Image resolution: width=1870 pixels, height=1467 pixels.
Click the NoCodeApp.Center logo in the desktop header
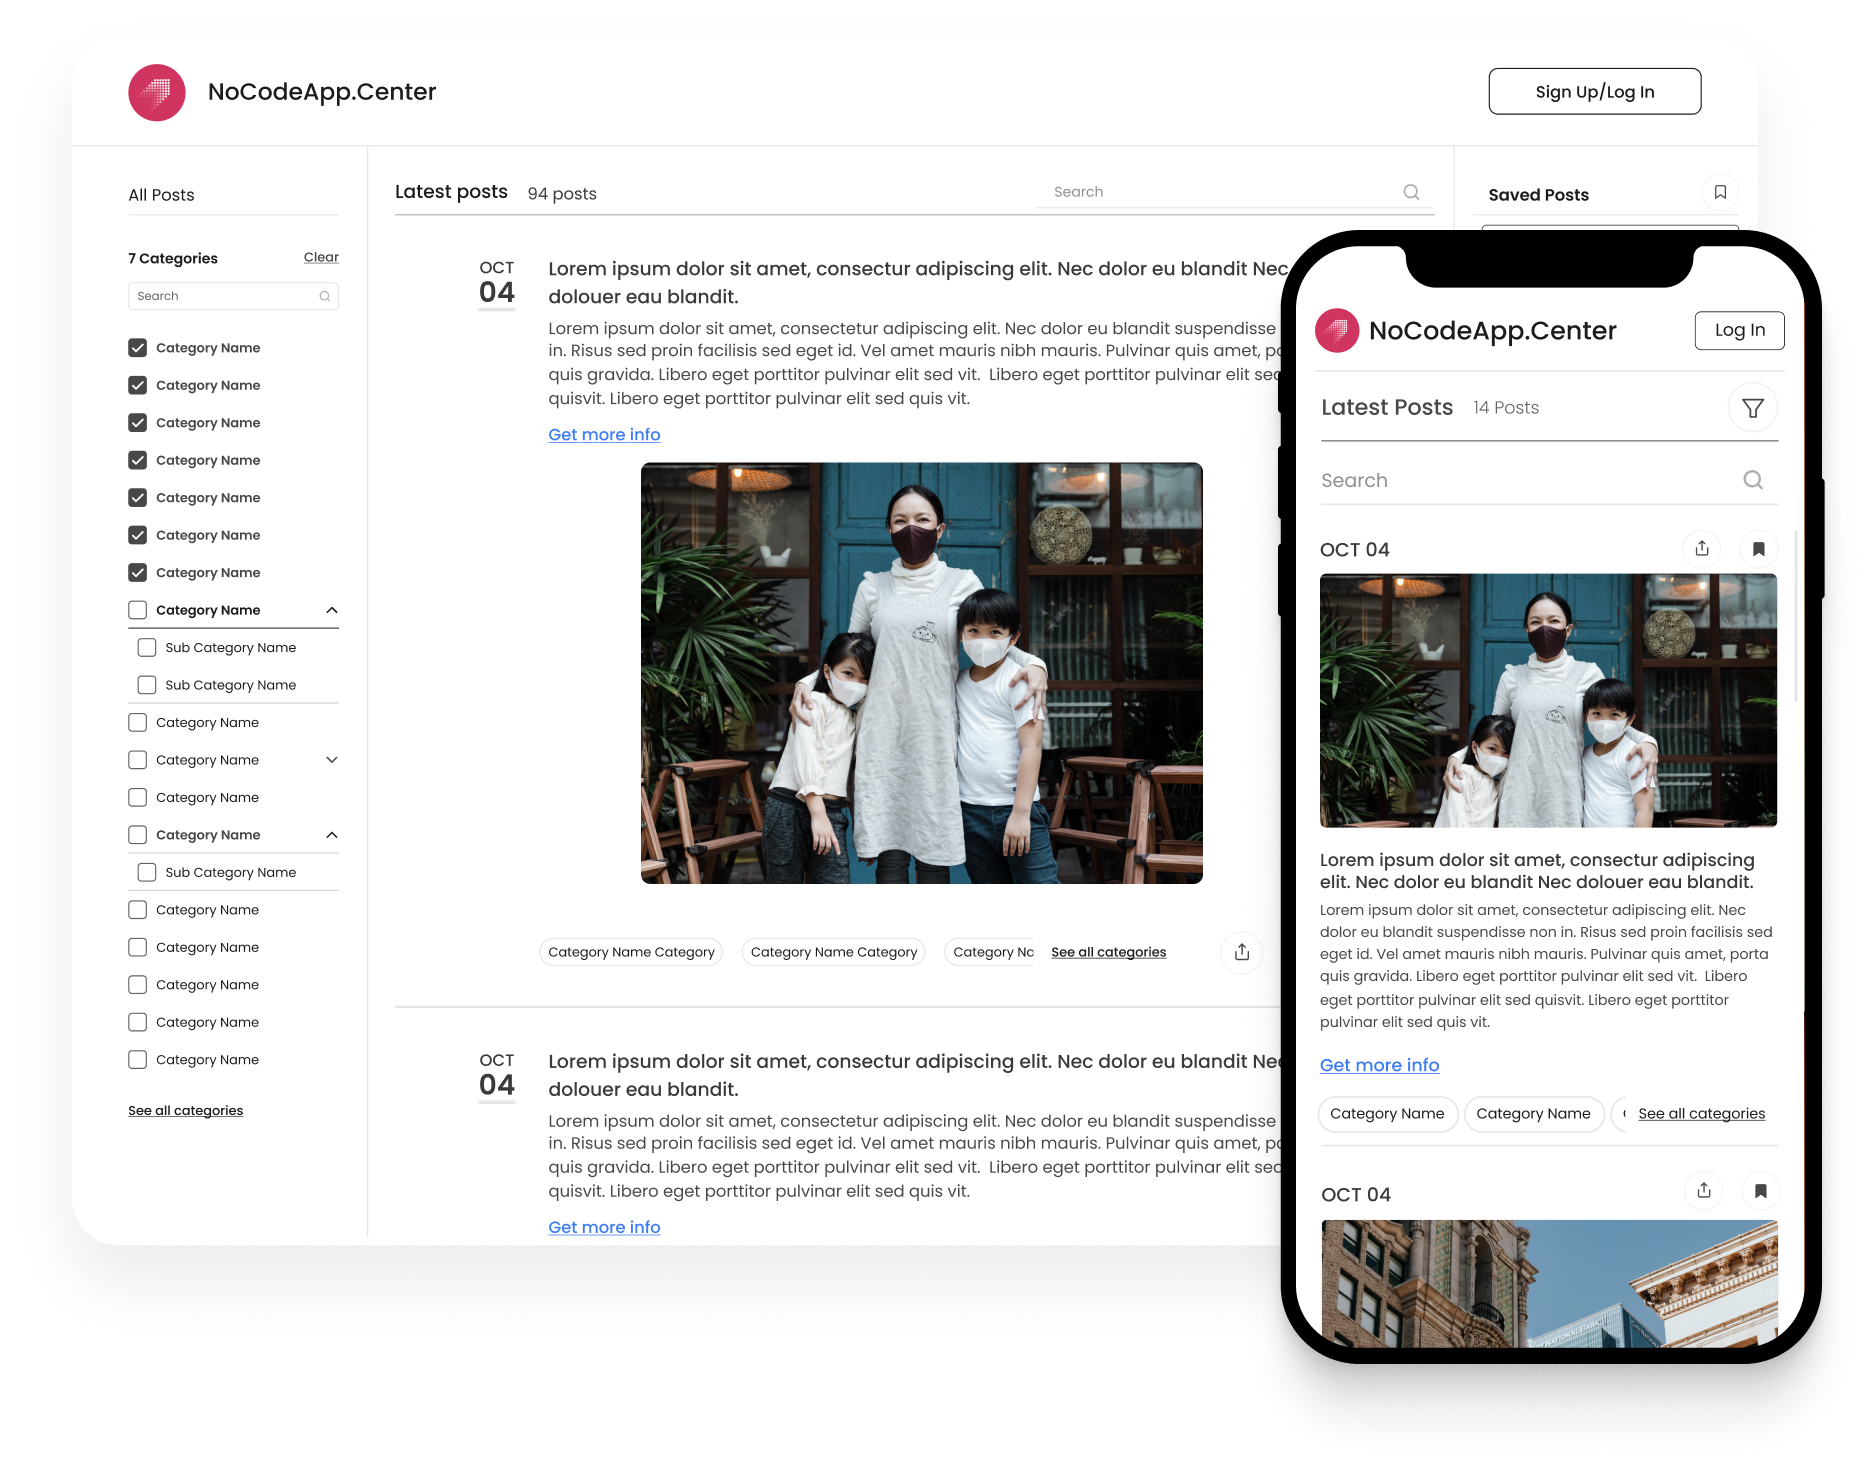(157, 93)
